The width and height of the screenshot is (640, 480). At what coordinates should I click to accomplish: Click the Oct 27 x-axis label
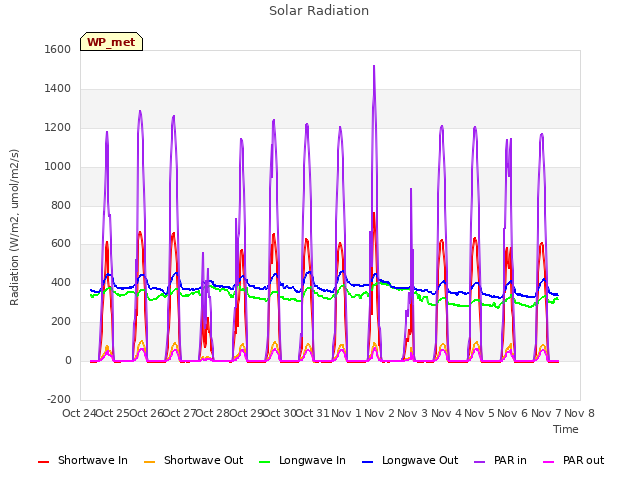pyautogui.click(x=179, y=413)
